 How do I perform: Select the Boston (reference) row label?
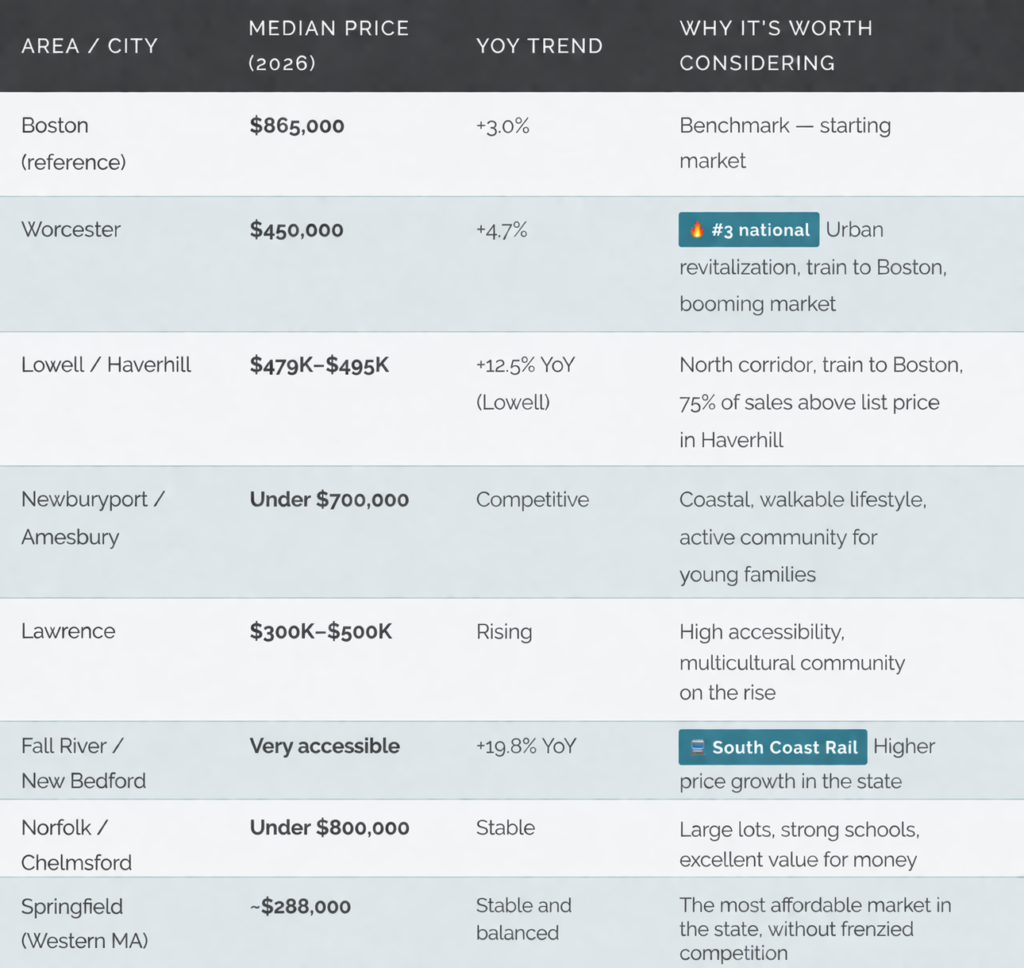pos(73,143)
